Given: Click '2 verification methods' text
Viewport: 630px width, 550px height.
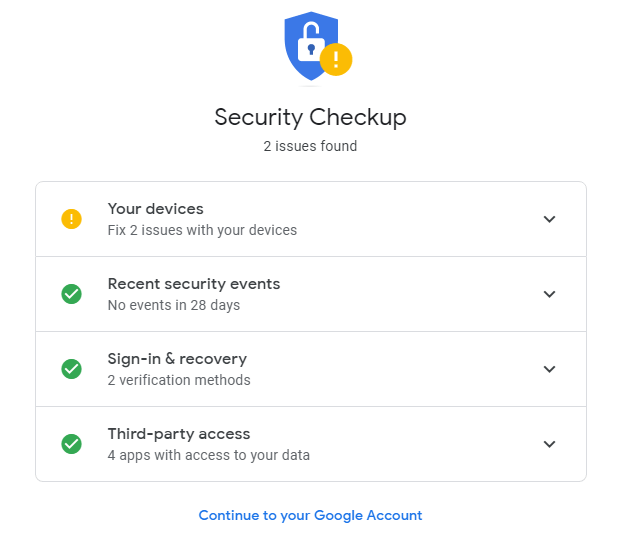Looking at the screenshot, I should (179, 380).
